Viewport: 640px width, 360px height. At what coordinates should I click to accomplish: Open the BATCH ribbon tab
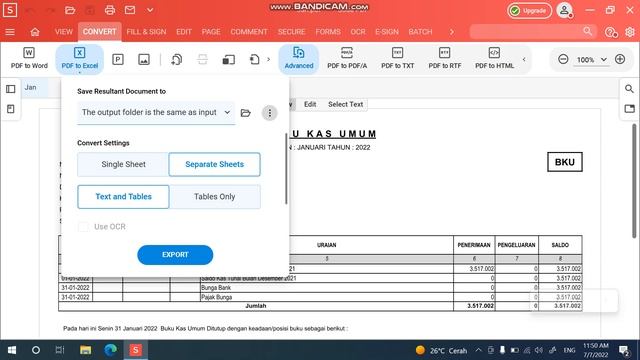coord(420,32)
